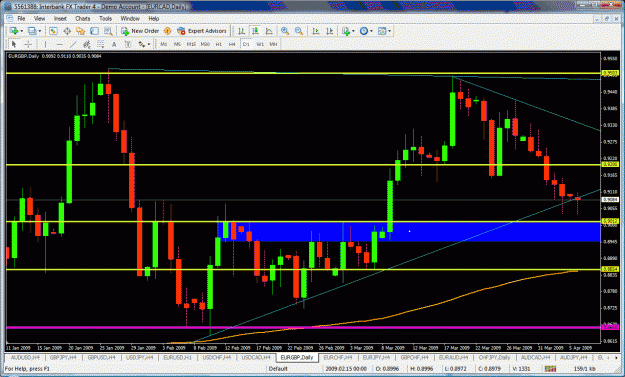Click the New Order button

coord(140,31)
